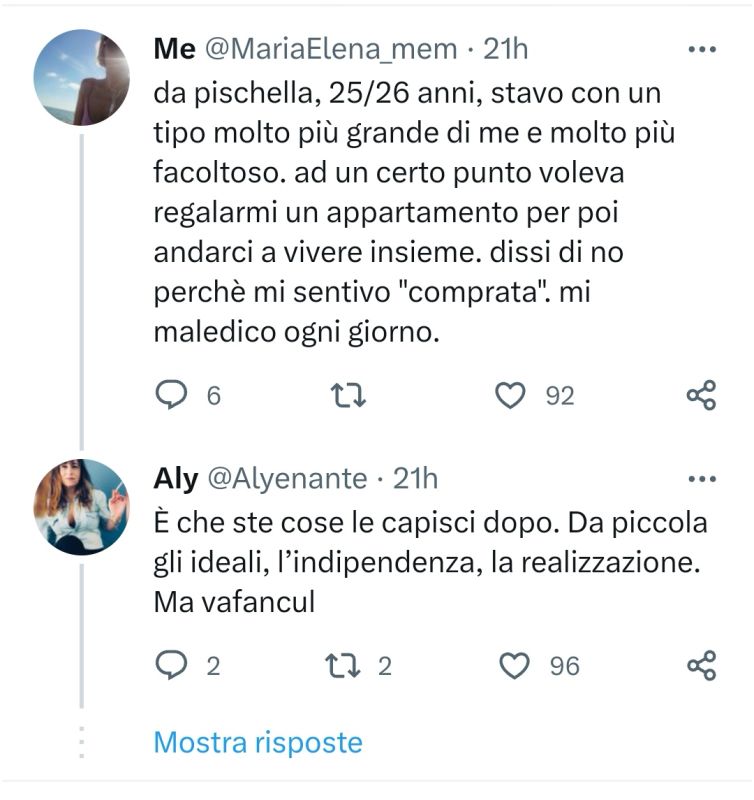The width and height of the screenshot is (754, 800).
Task: Click the display name "Me"
Action: 173,49
